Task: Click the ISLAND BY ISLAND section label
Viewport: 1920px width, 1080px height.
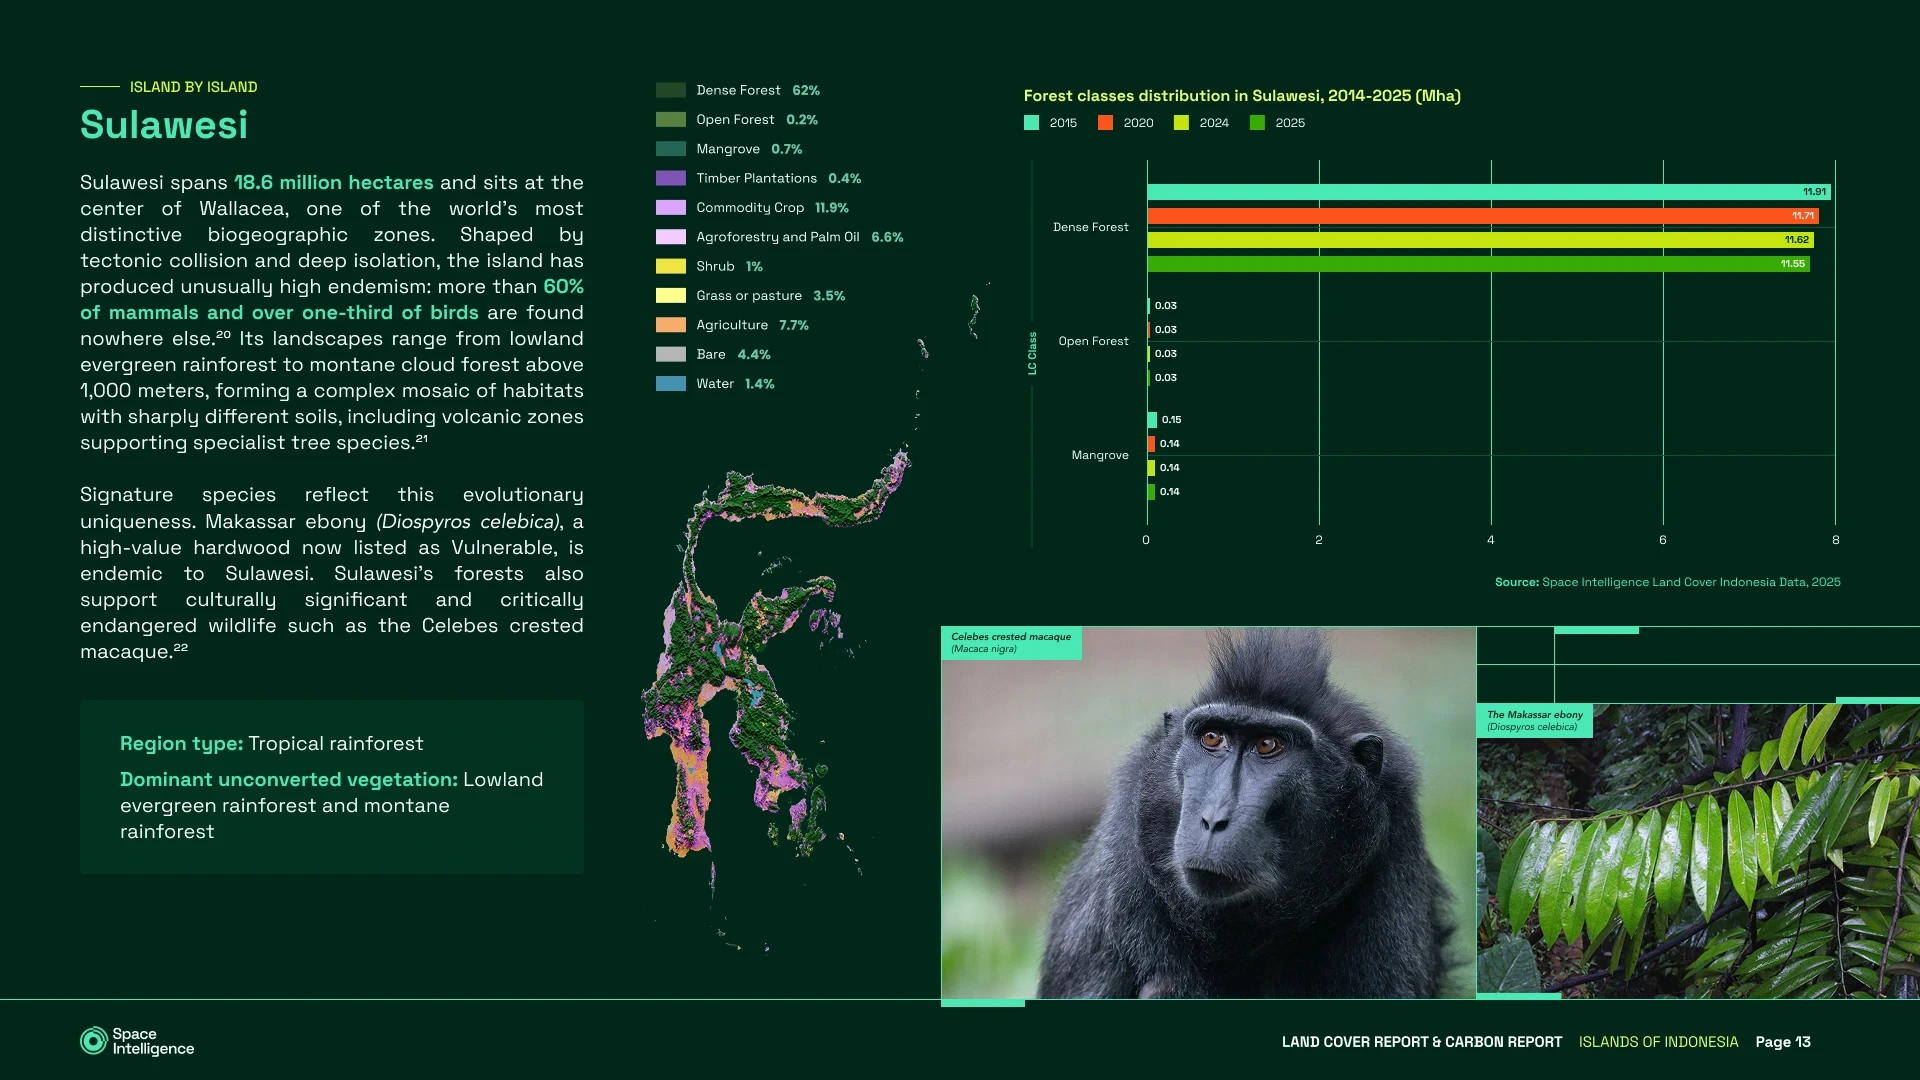Action: pyautogui.click(x=193, y=87)
